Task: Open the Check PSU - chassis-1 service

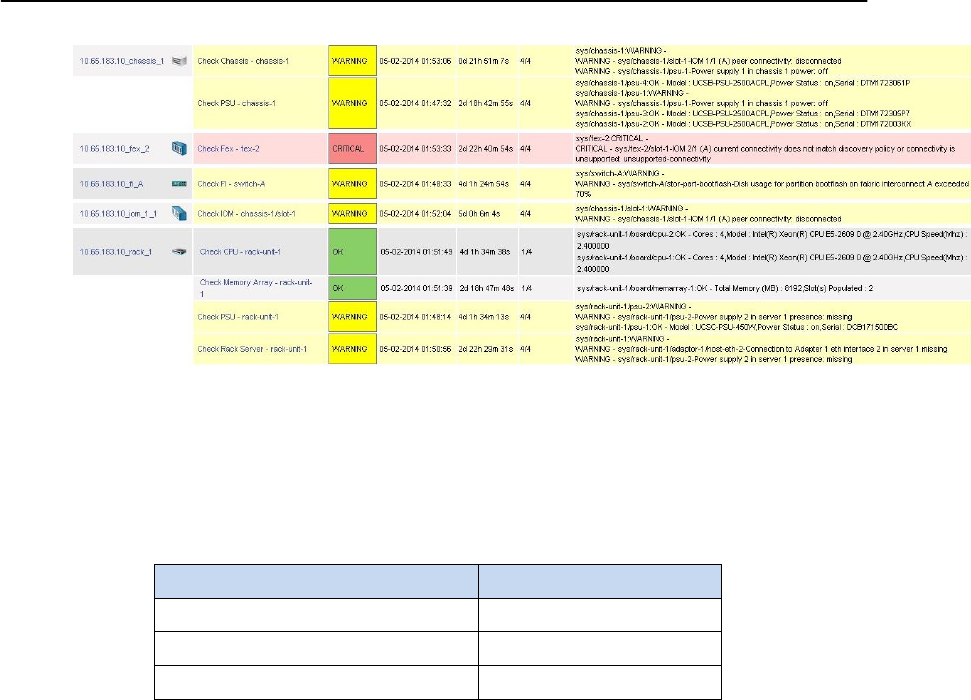Action: tap(237, 103)
